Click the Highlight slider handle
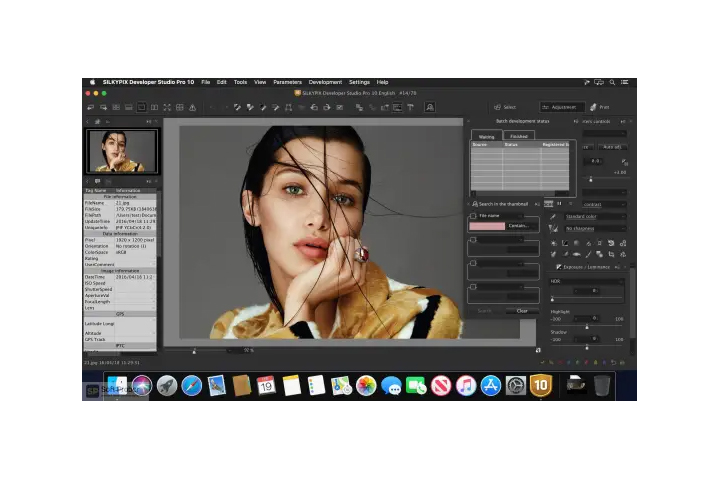The image size is (720, 480). (x=587, y=327)
